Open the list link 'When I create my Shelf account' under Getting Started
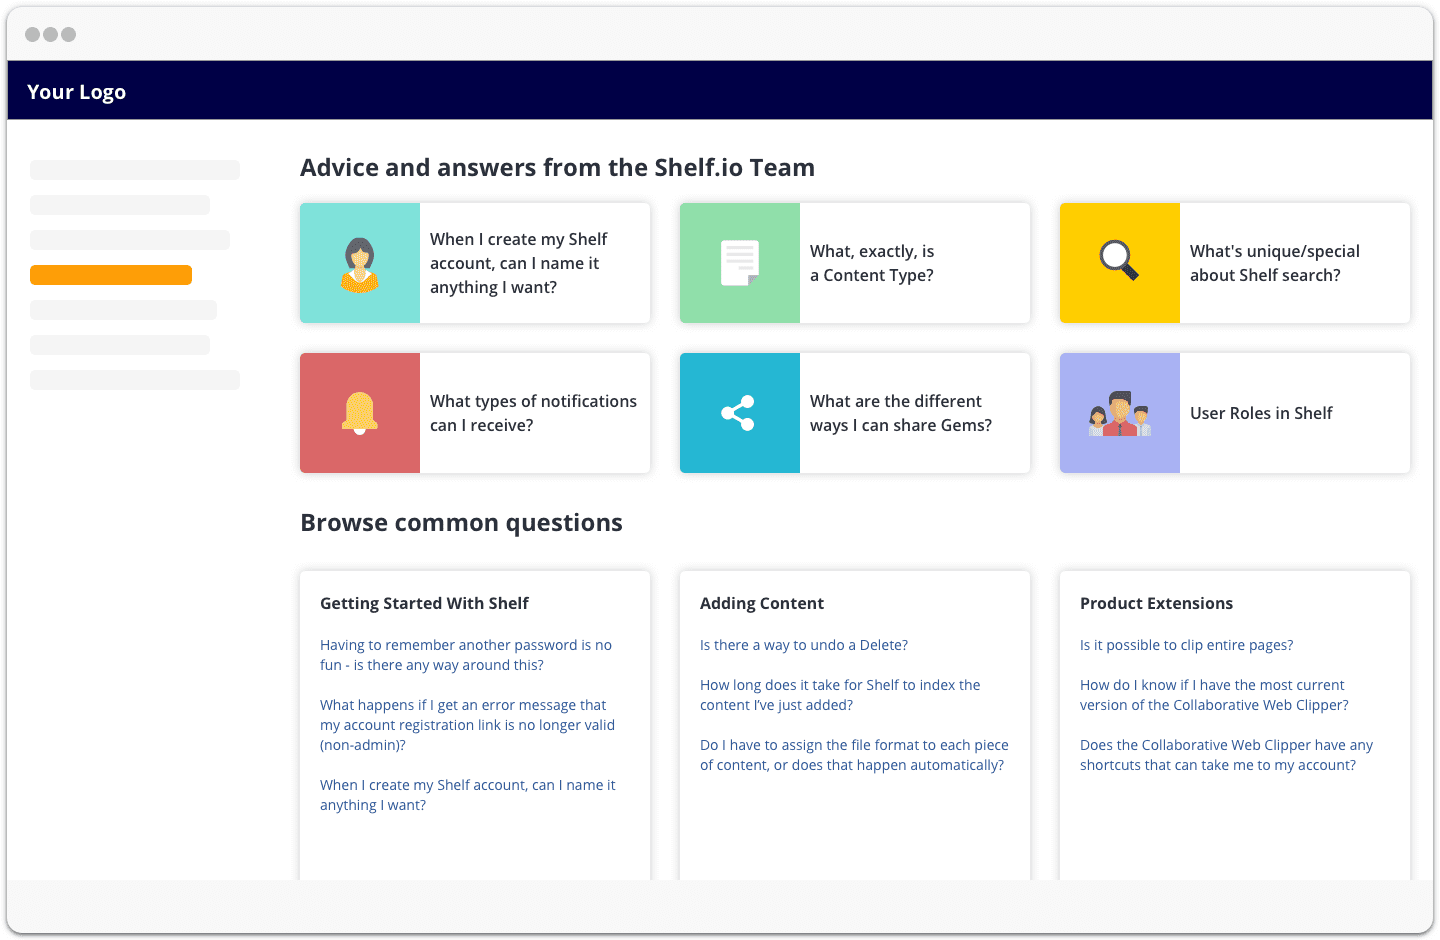 pyautogui.click(x=468, y=795)
